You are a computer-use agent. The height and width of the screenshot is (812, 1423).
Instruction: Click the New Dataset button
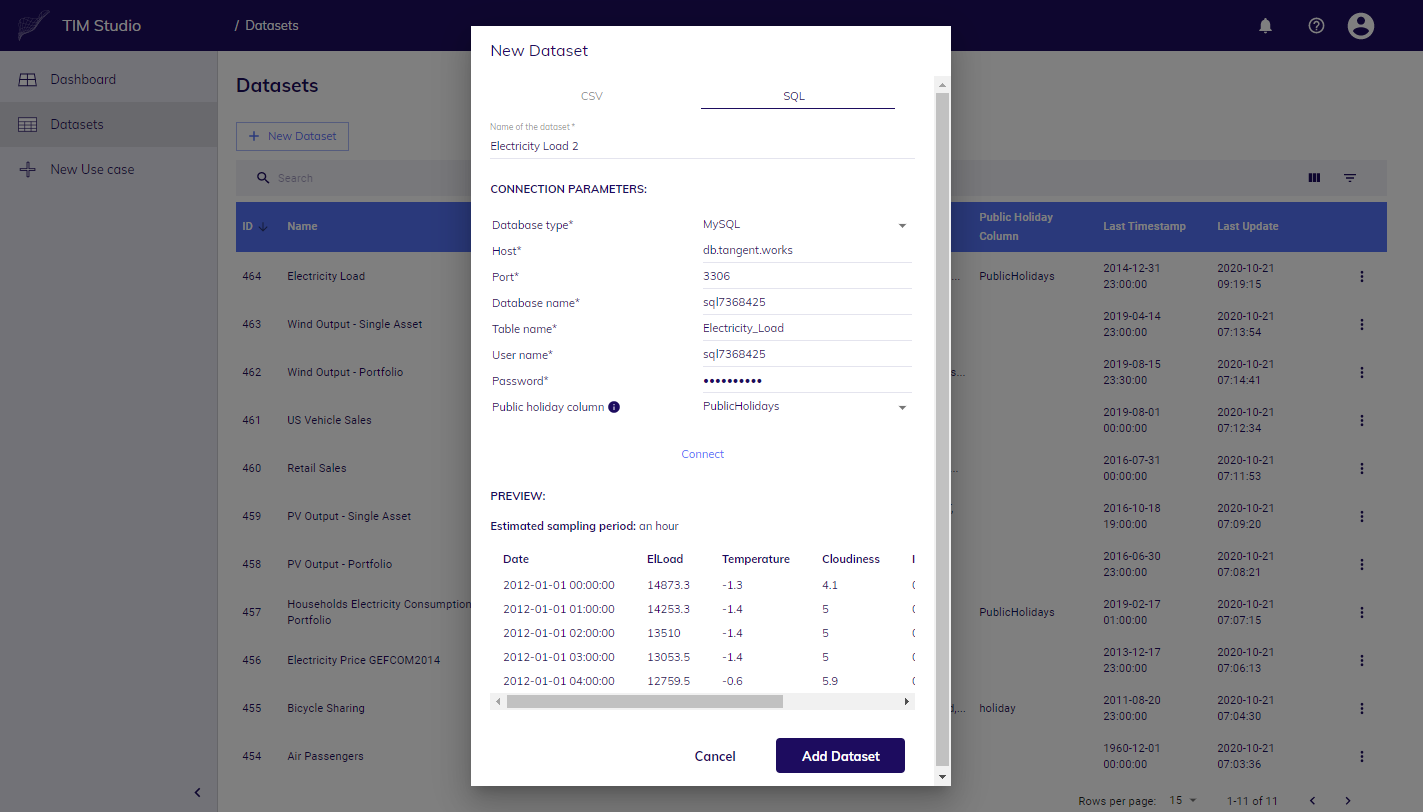tap(292, 136)
